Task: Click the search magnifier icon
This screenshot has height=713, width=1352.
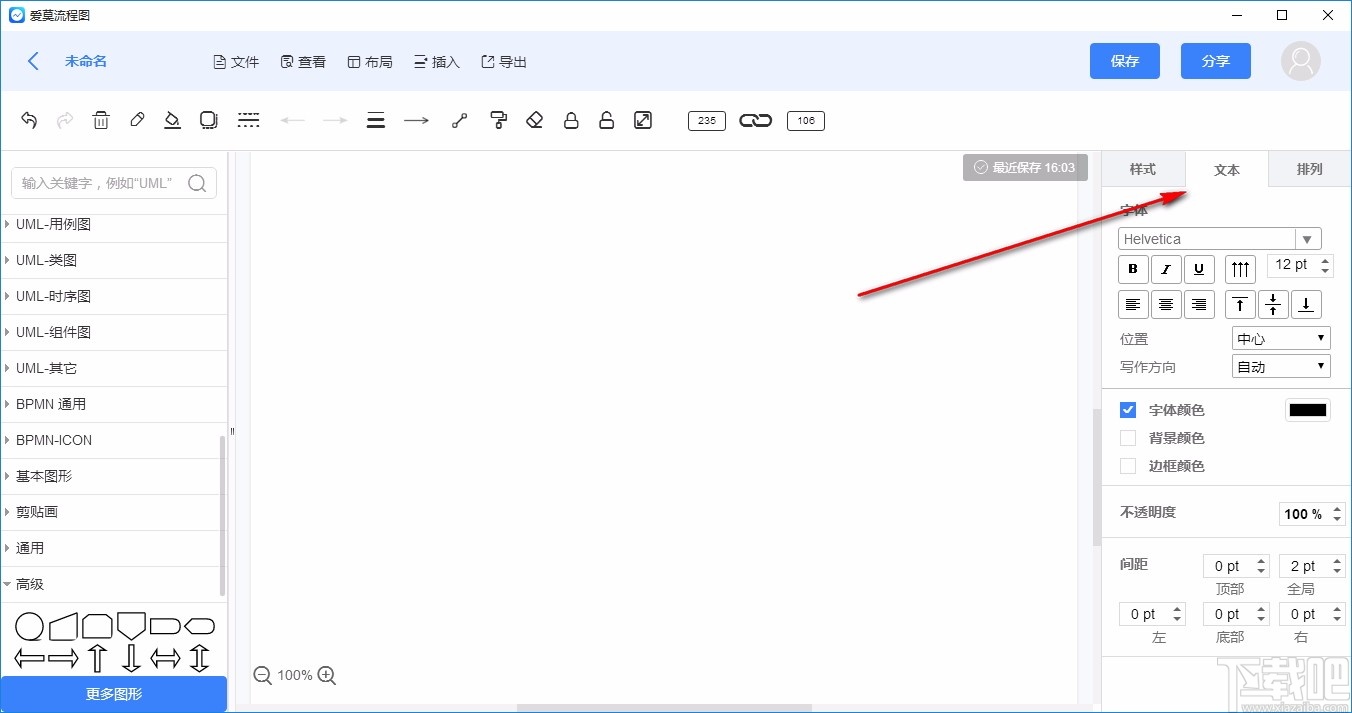Action: click(197, 183)
